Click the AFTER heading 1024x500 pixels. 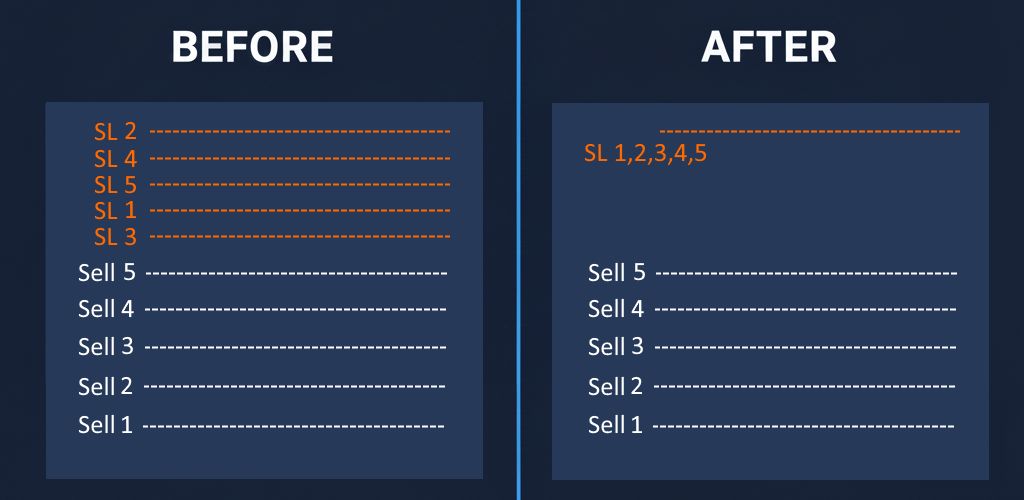pyautogui.click(x=769, y=47)
